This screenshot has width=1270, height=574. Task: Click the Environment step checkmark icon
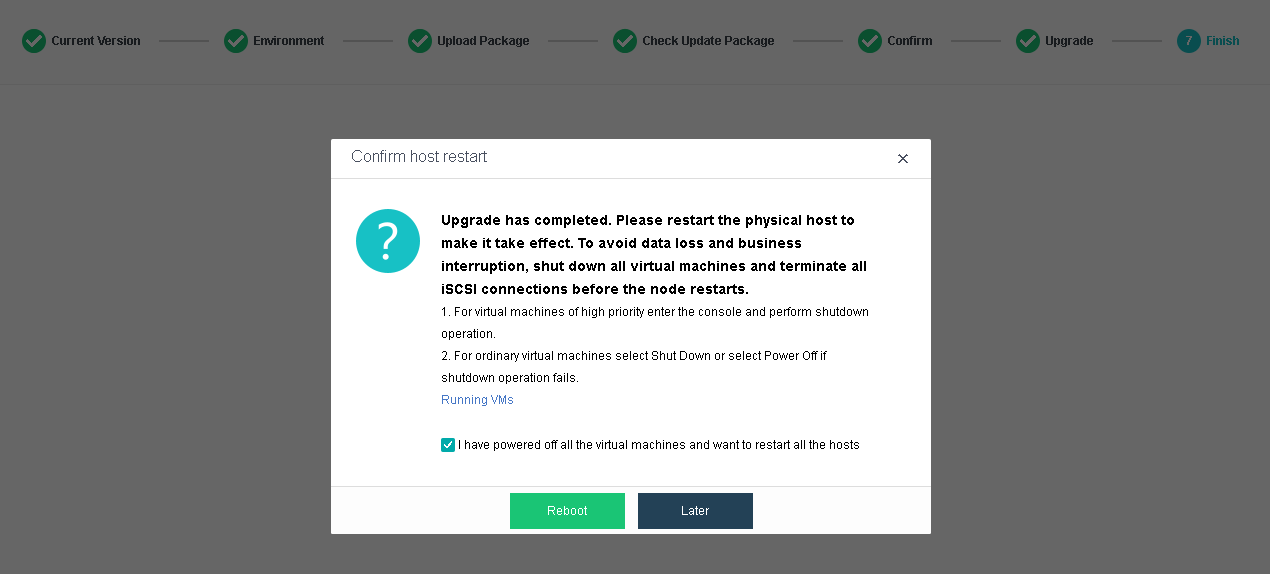[236, 41]
